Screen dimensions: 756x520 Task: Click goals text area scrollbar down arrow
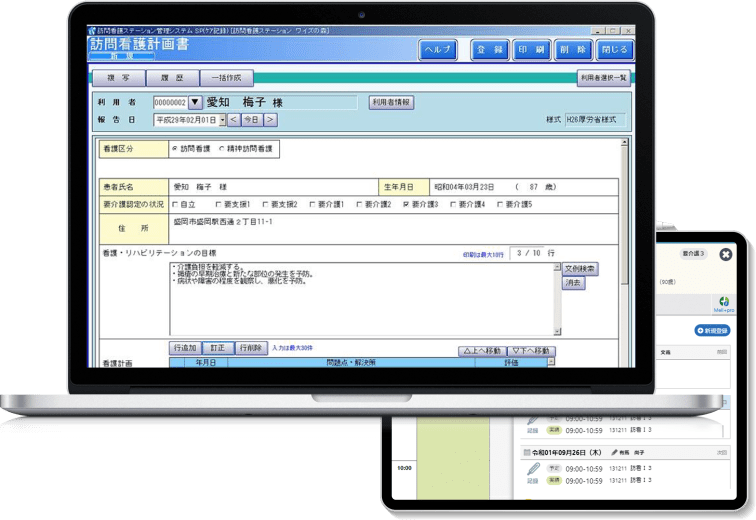point(557,332)
